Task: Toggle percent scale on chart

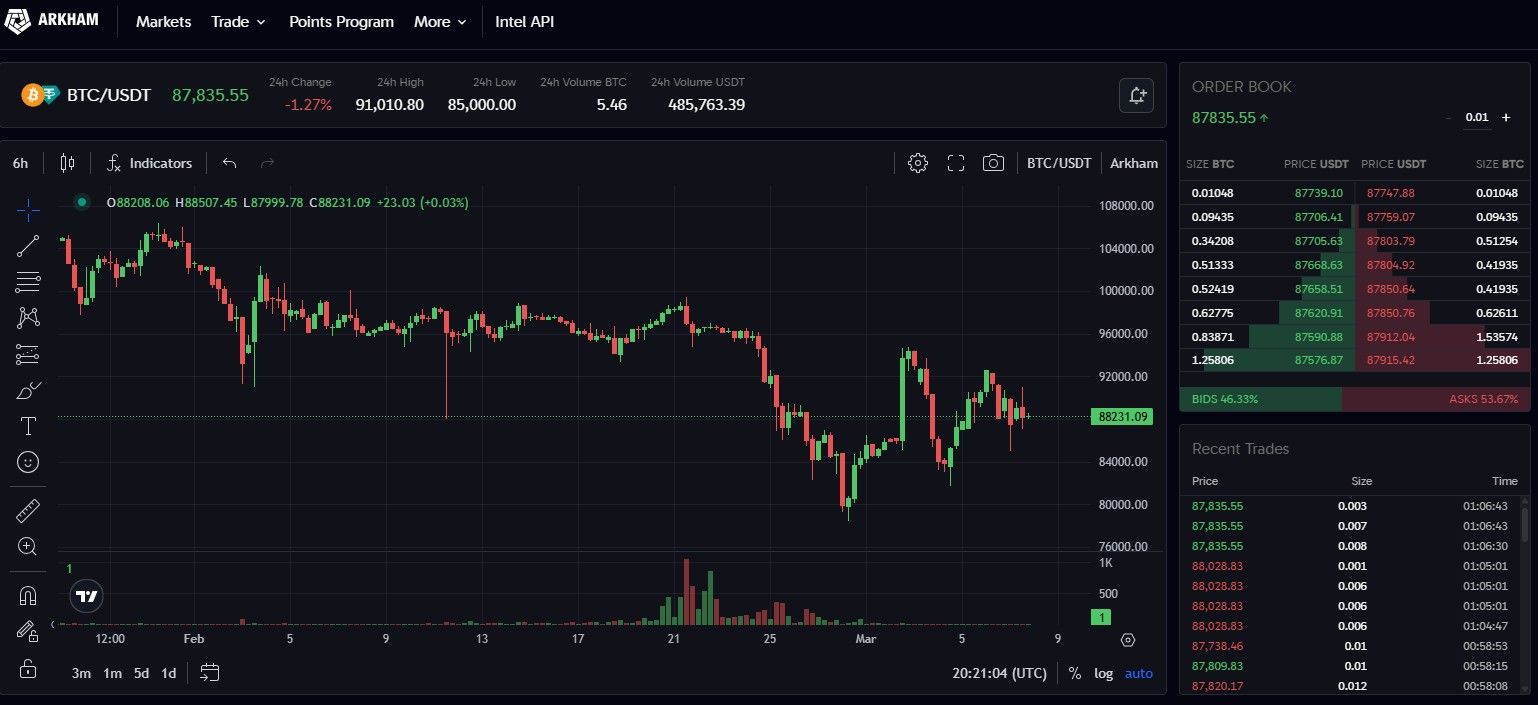Action: click(1074, 673)
